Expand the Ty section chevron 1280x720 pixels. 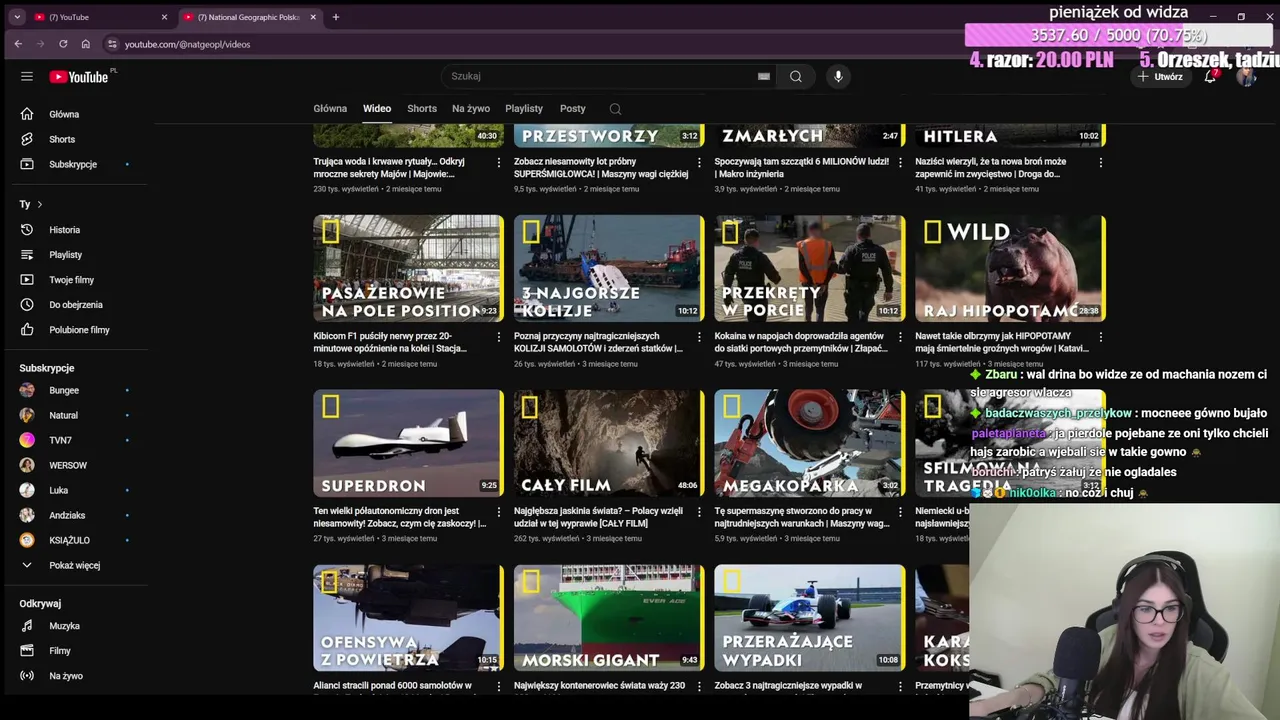pos(39,204)
